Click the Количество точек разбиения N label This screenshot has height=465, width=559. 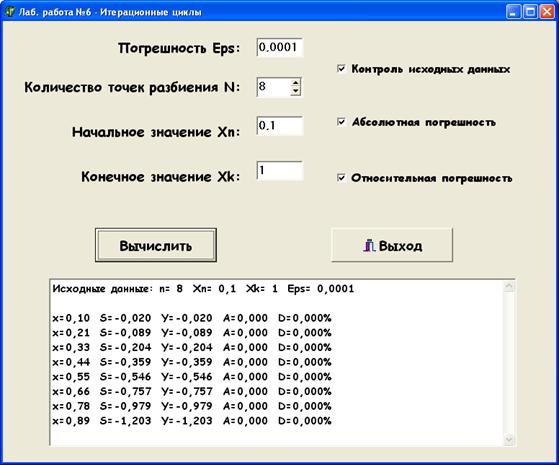pos(132,87)
